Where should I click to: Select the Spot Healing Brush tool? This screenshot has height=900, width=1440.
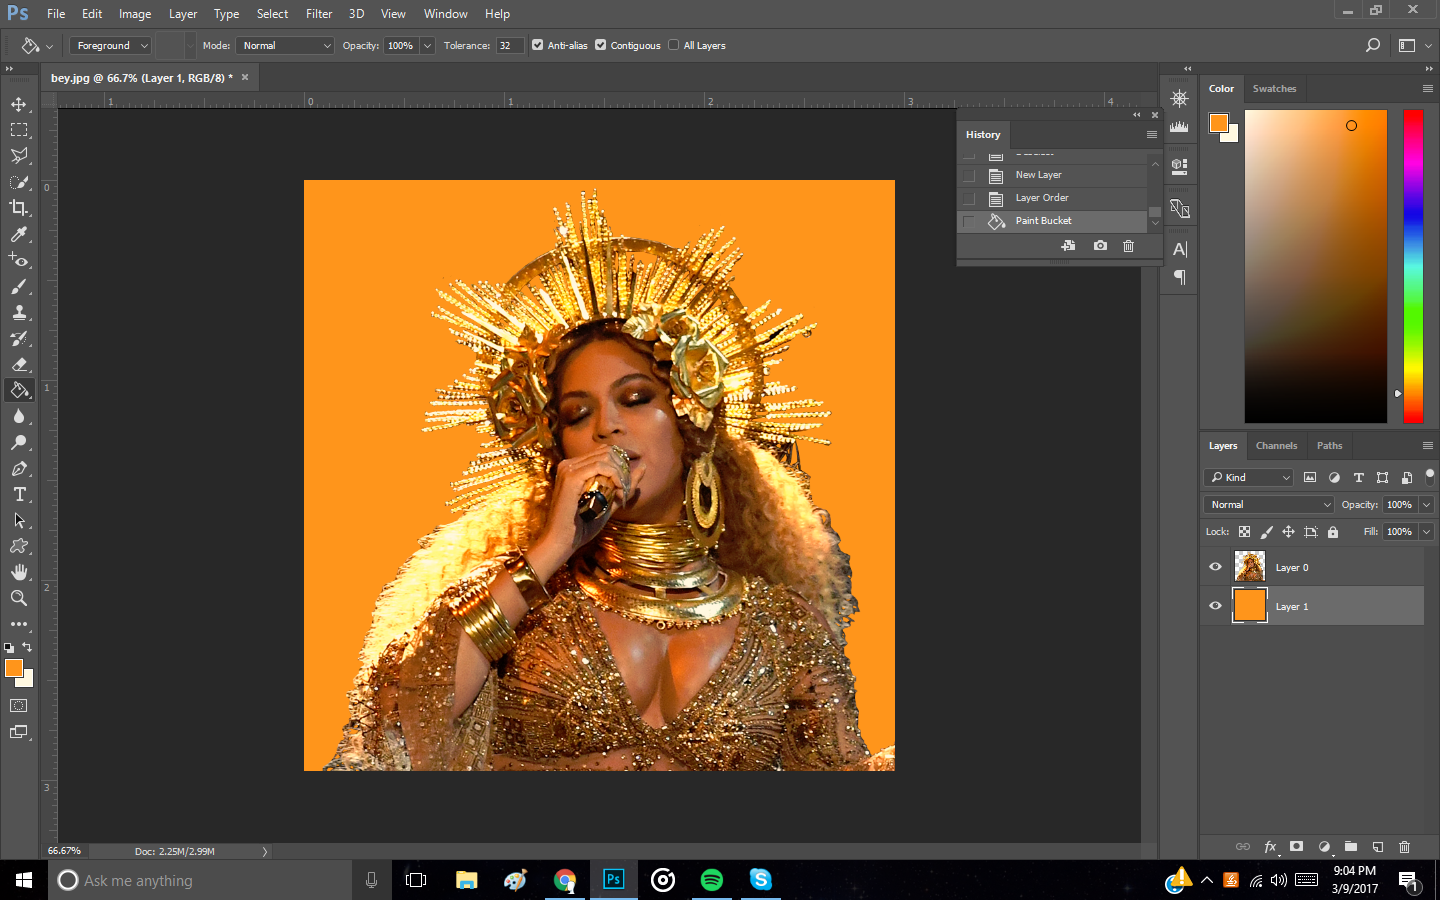tap(19, 260)
